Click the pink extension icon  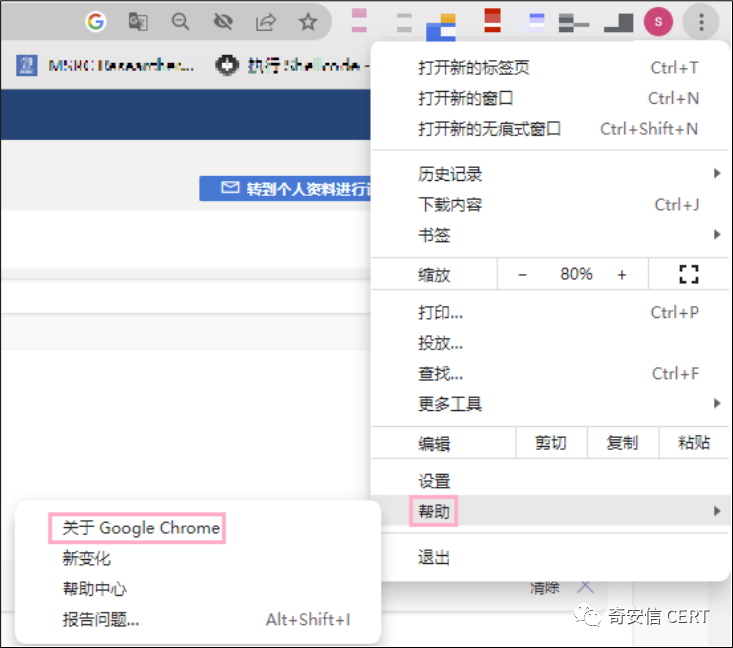point(359,21)
